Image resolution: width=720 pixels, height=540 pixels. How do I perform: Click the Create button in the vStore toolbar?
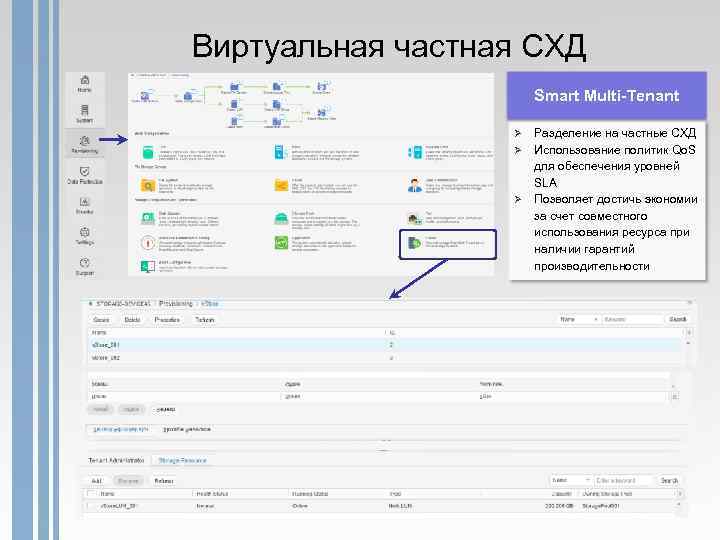pyautogui.click(x=101, y=320)
